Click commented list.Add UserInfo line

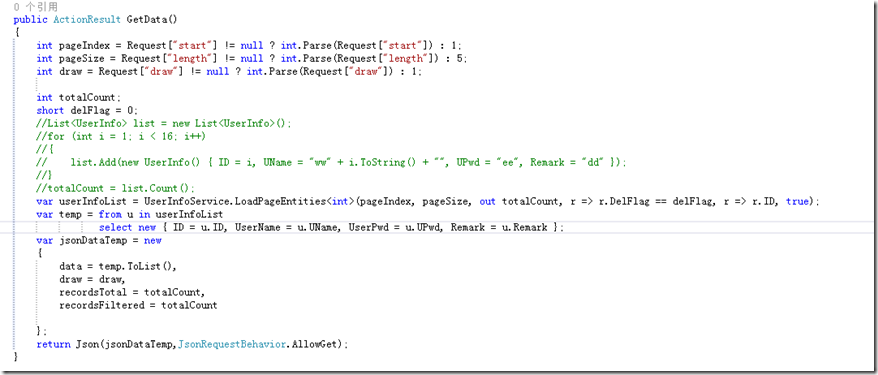[x=331, y=162]
